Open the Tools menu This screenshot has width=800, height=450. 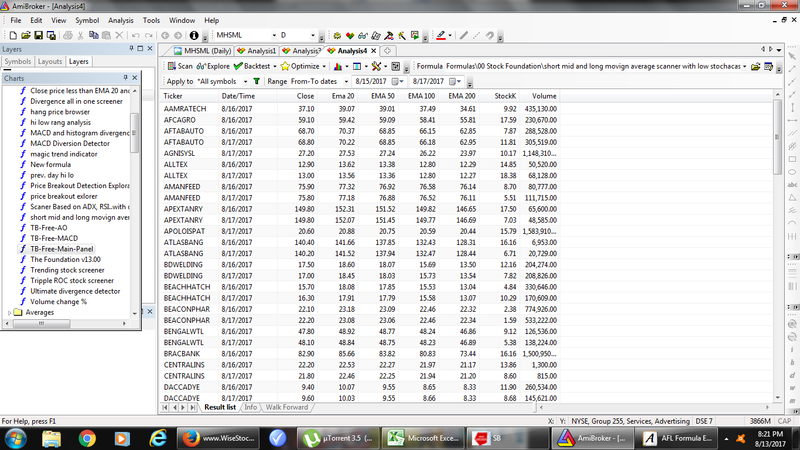pyautogui.click(x=151, y=20)
